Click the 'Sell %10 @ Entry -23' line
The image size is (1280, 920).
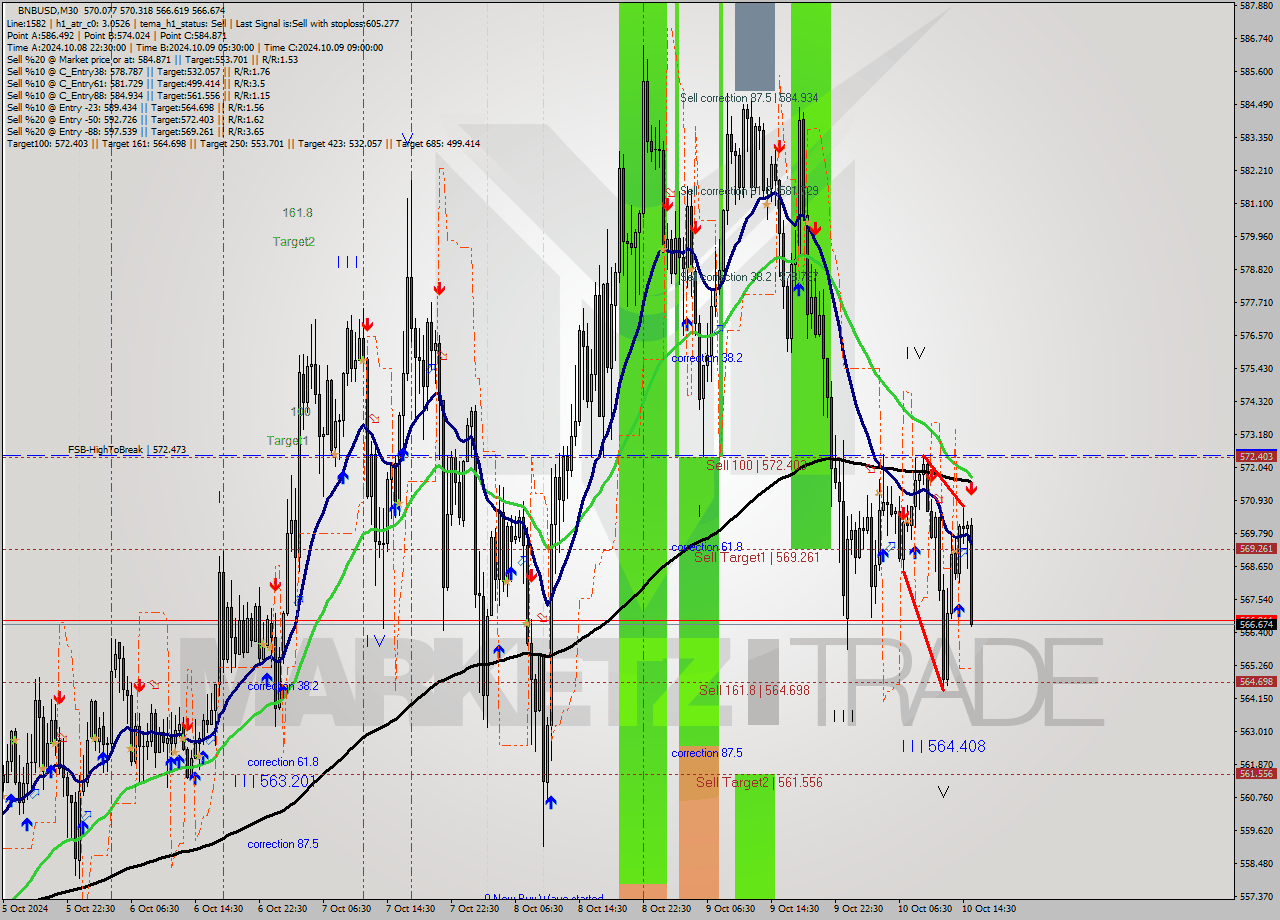point(135,107)
